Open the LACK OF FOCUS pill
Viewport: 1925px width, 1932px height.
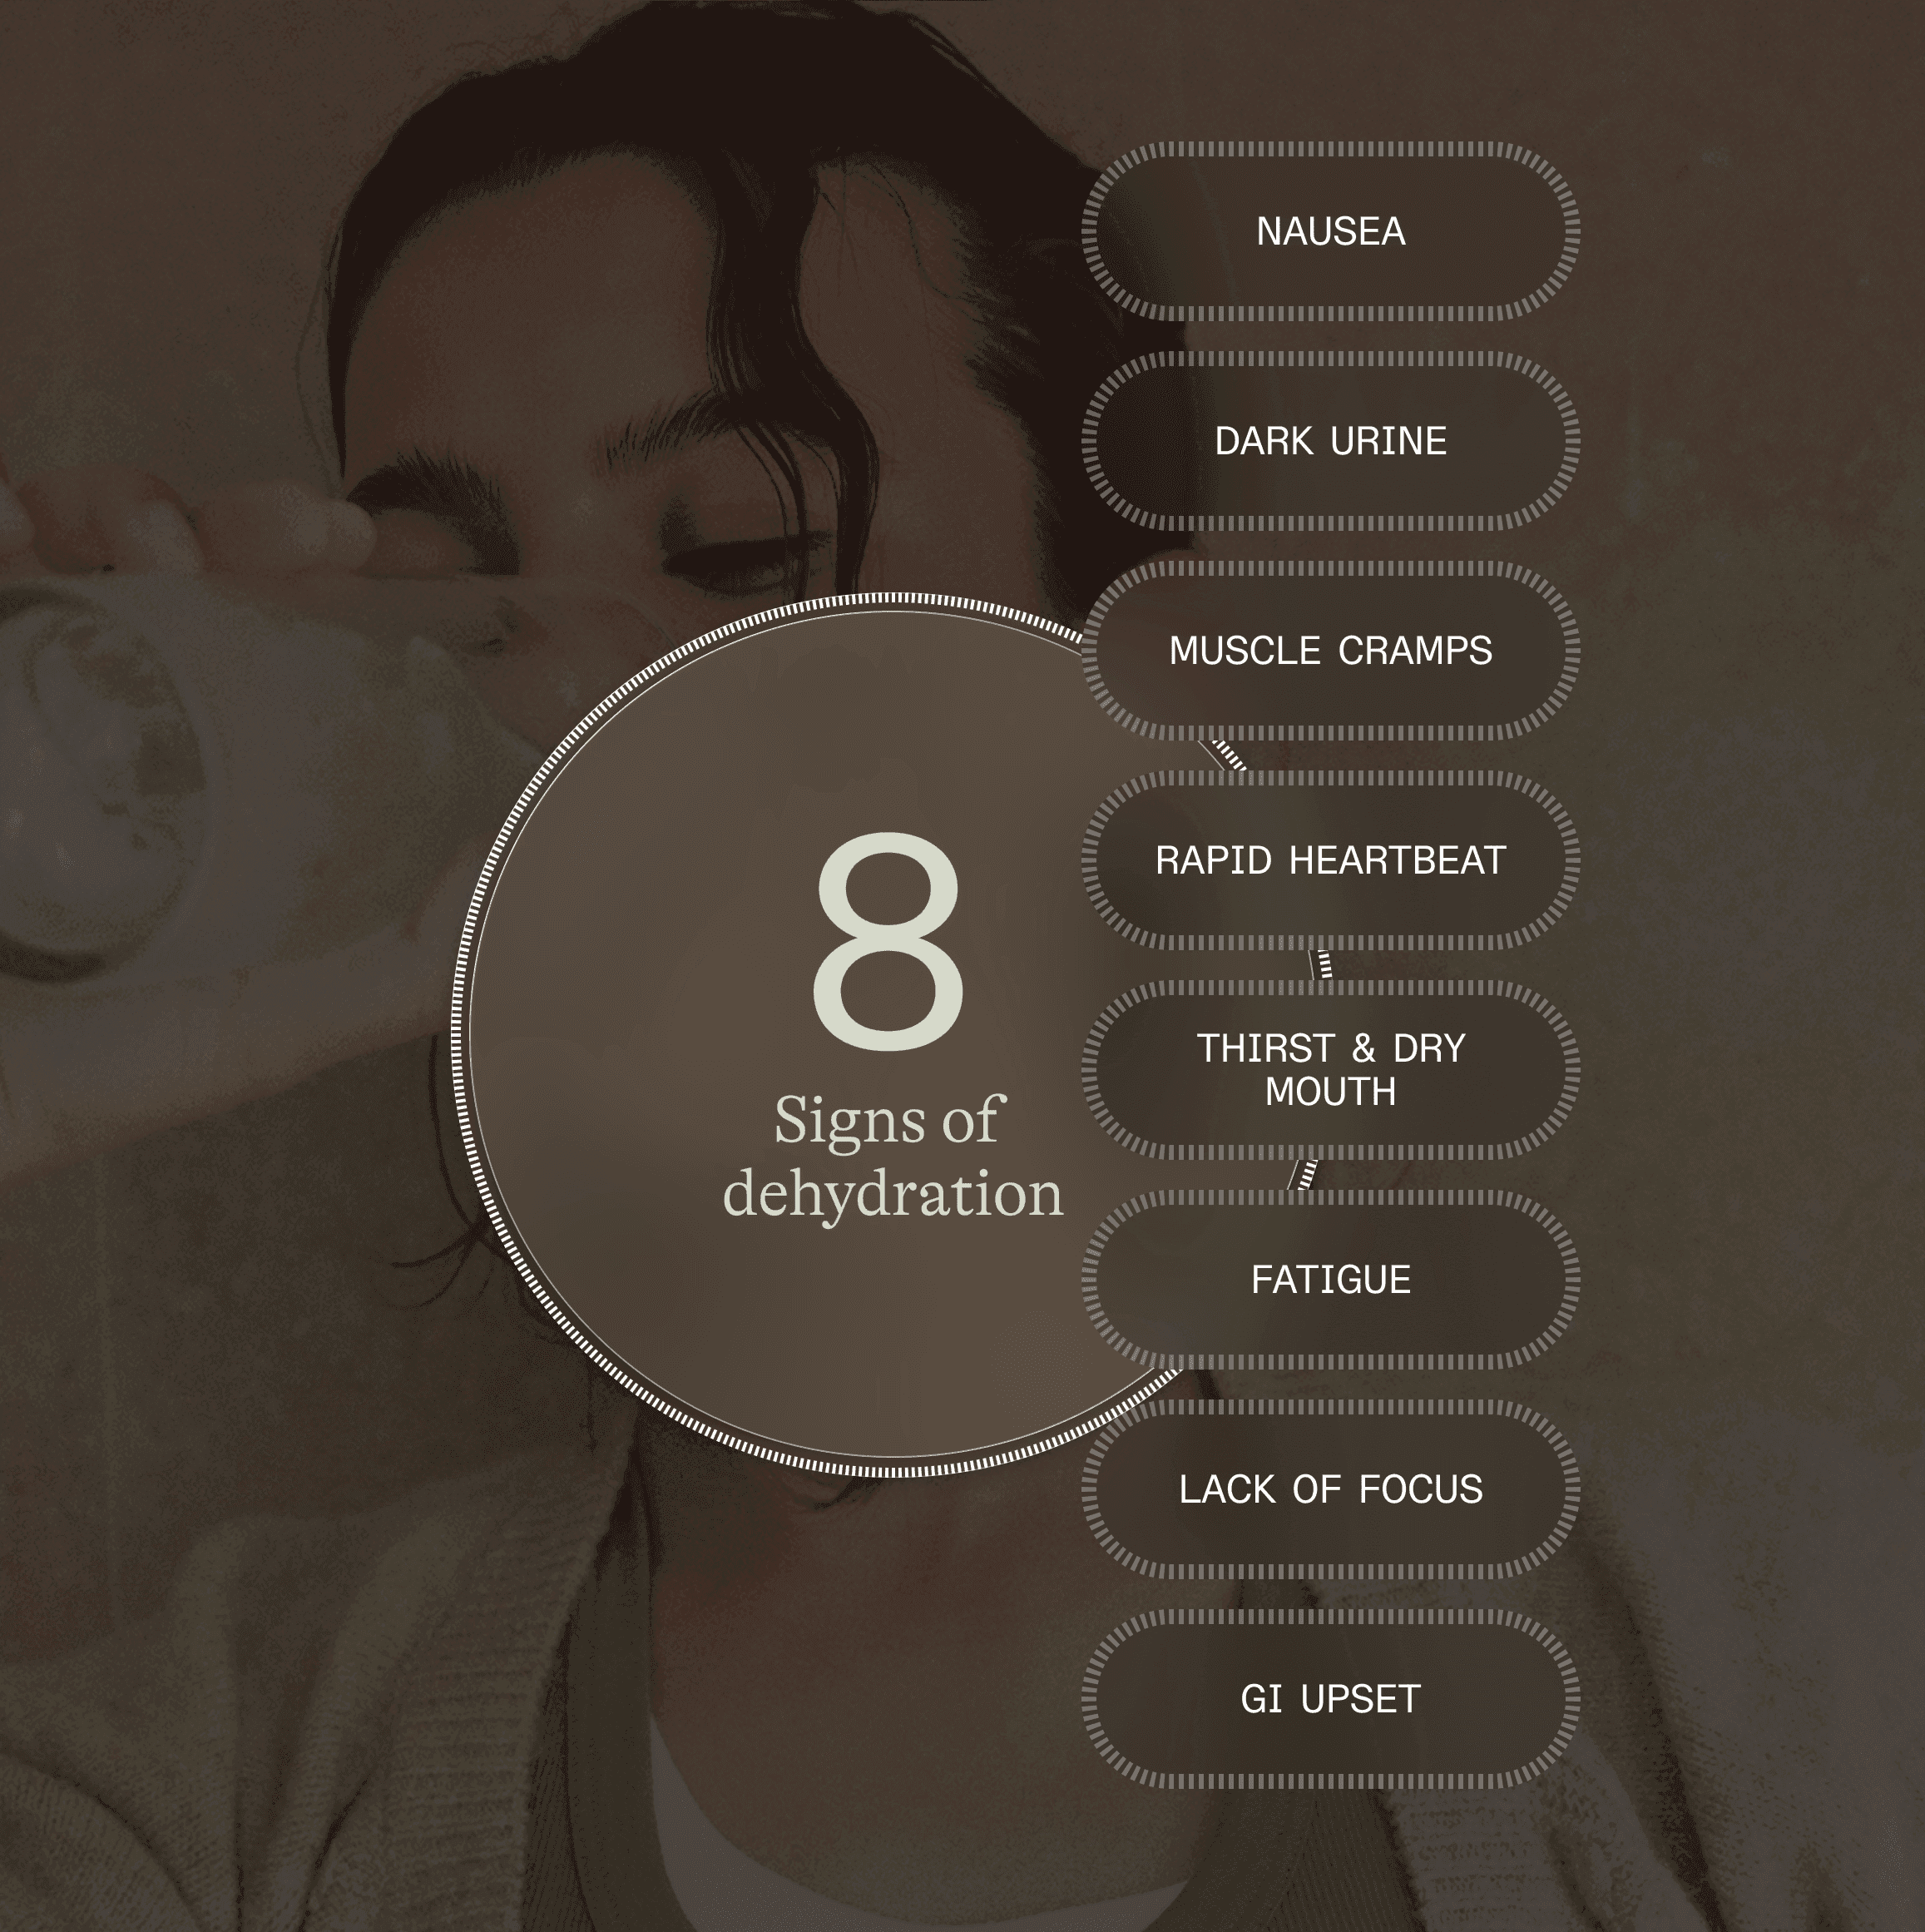click(x=1330, y=1489)
